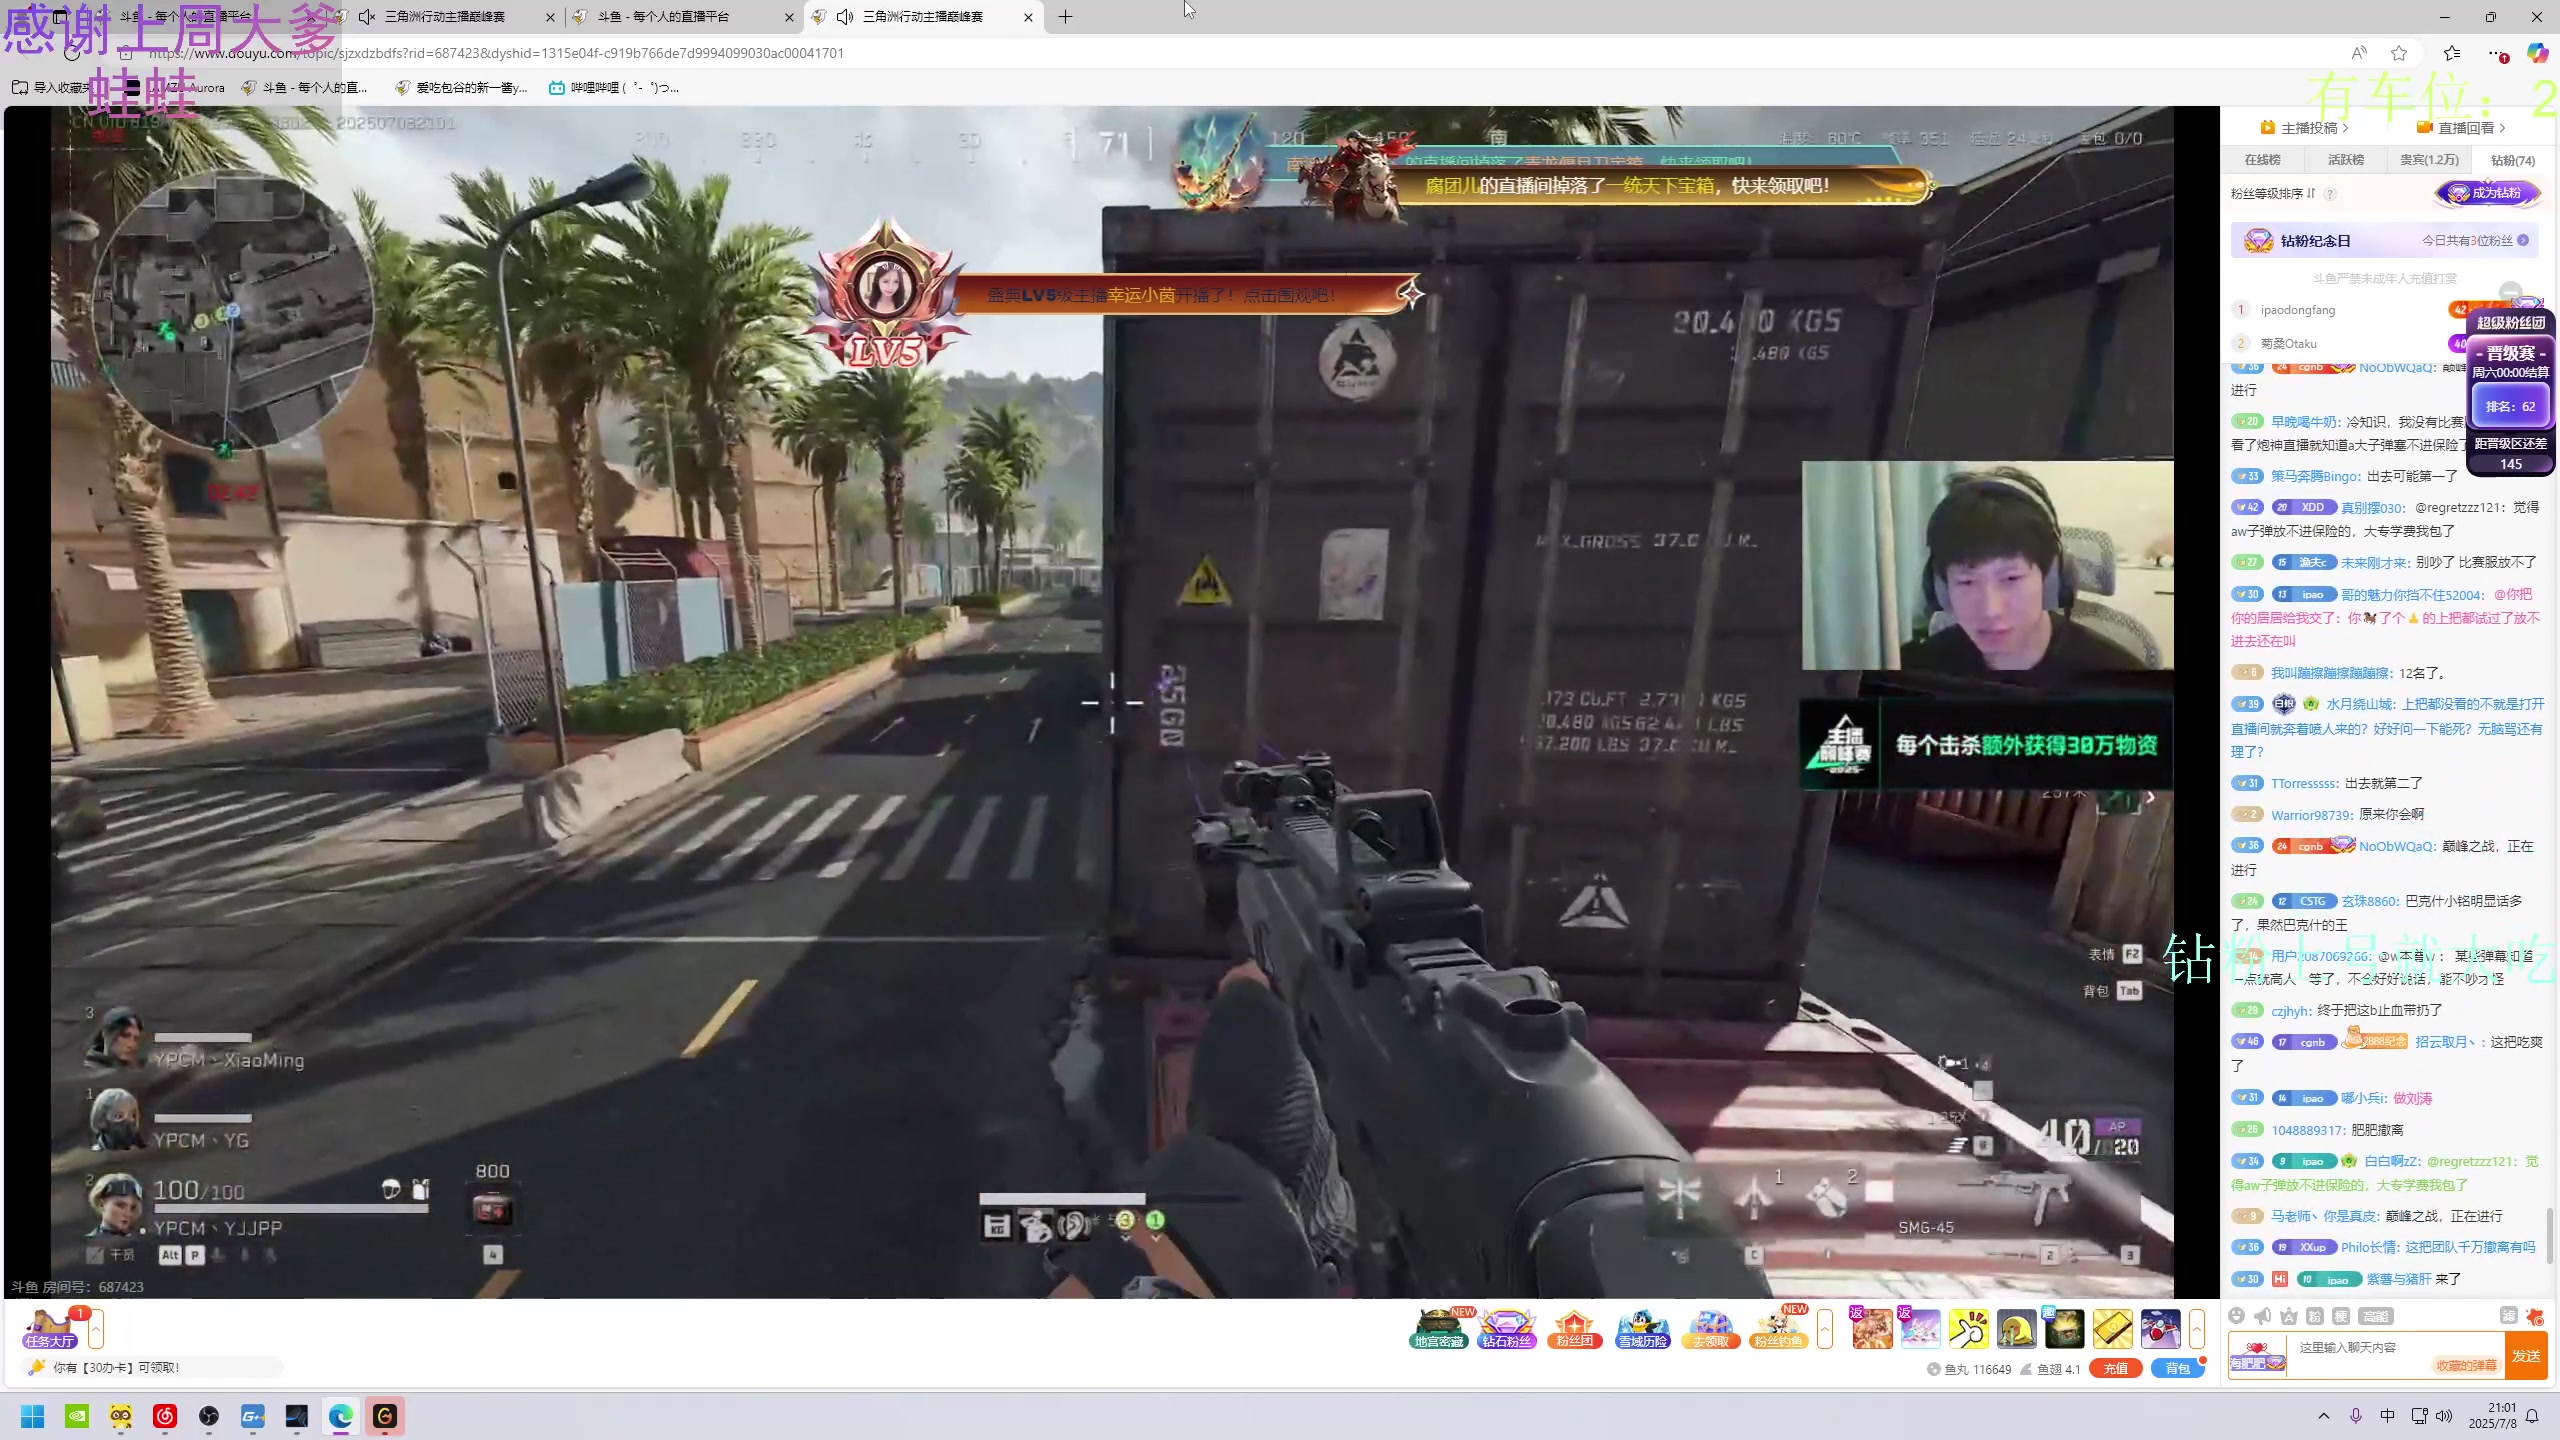Open the emoji picker in chat
Screen dimensions: 2560x1440
coord(2237,1316)
